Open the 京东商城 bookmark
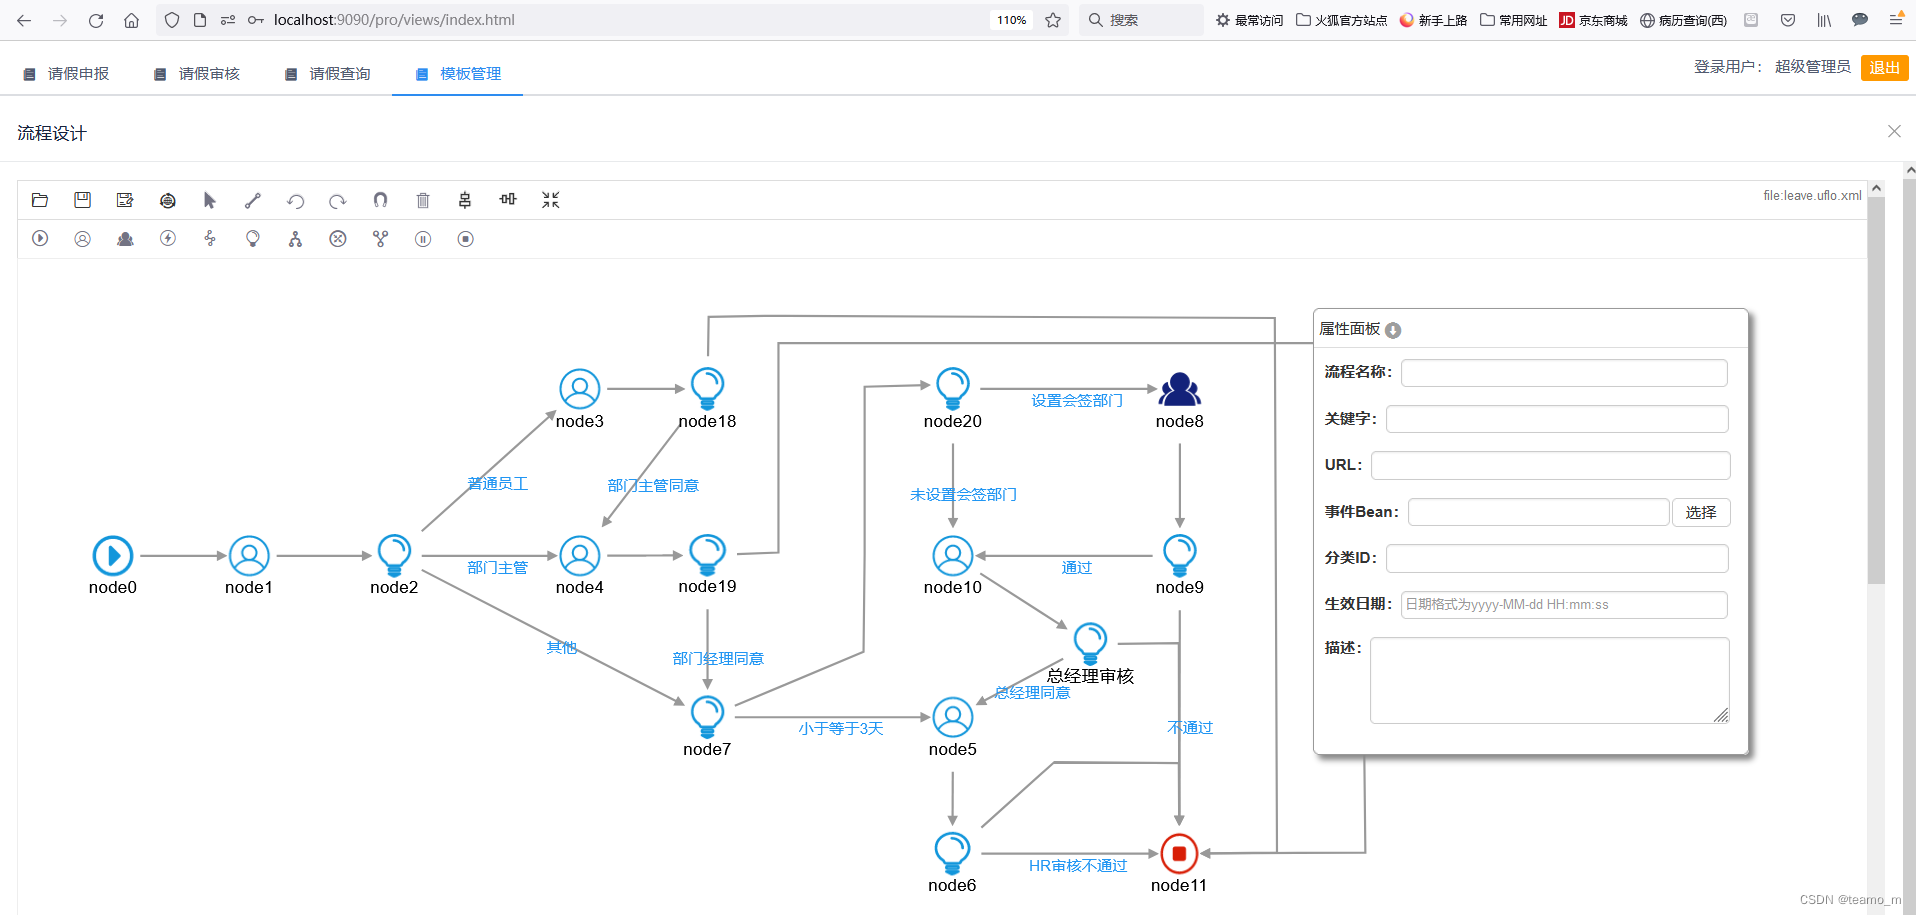The height and width of the screenshot is (915, 1916). click(1593, 20)
